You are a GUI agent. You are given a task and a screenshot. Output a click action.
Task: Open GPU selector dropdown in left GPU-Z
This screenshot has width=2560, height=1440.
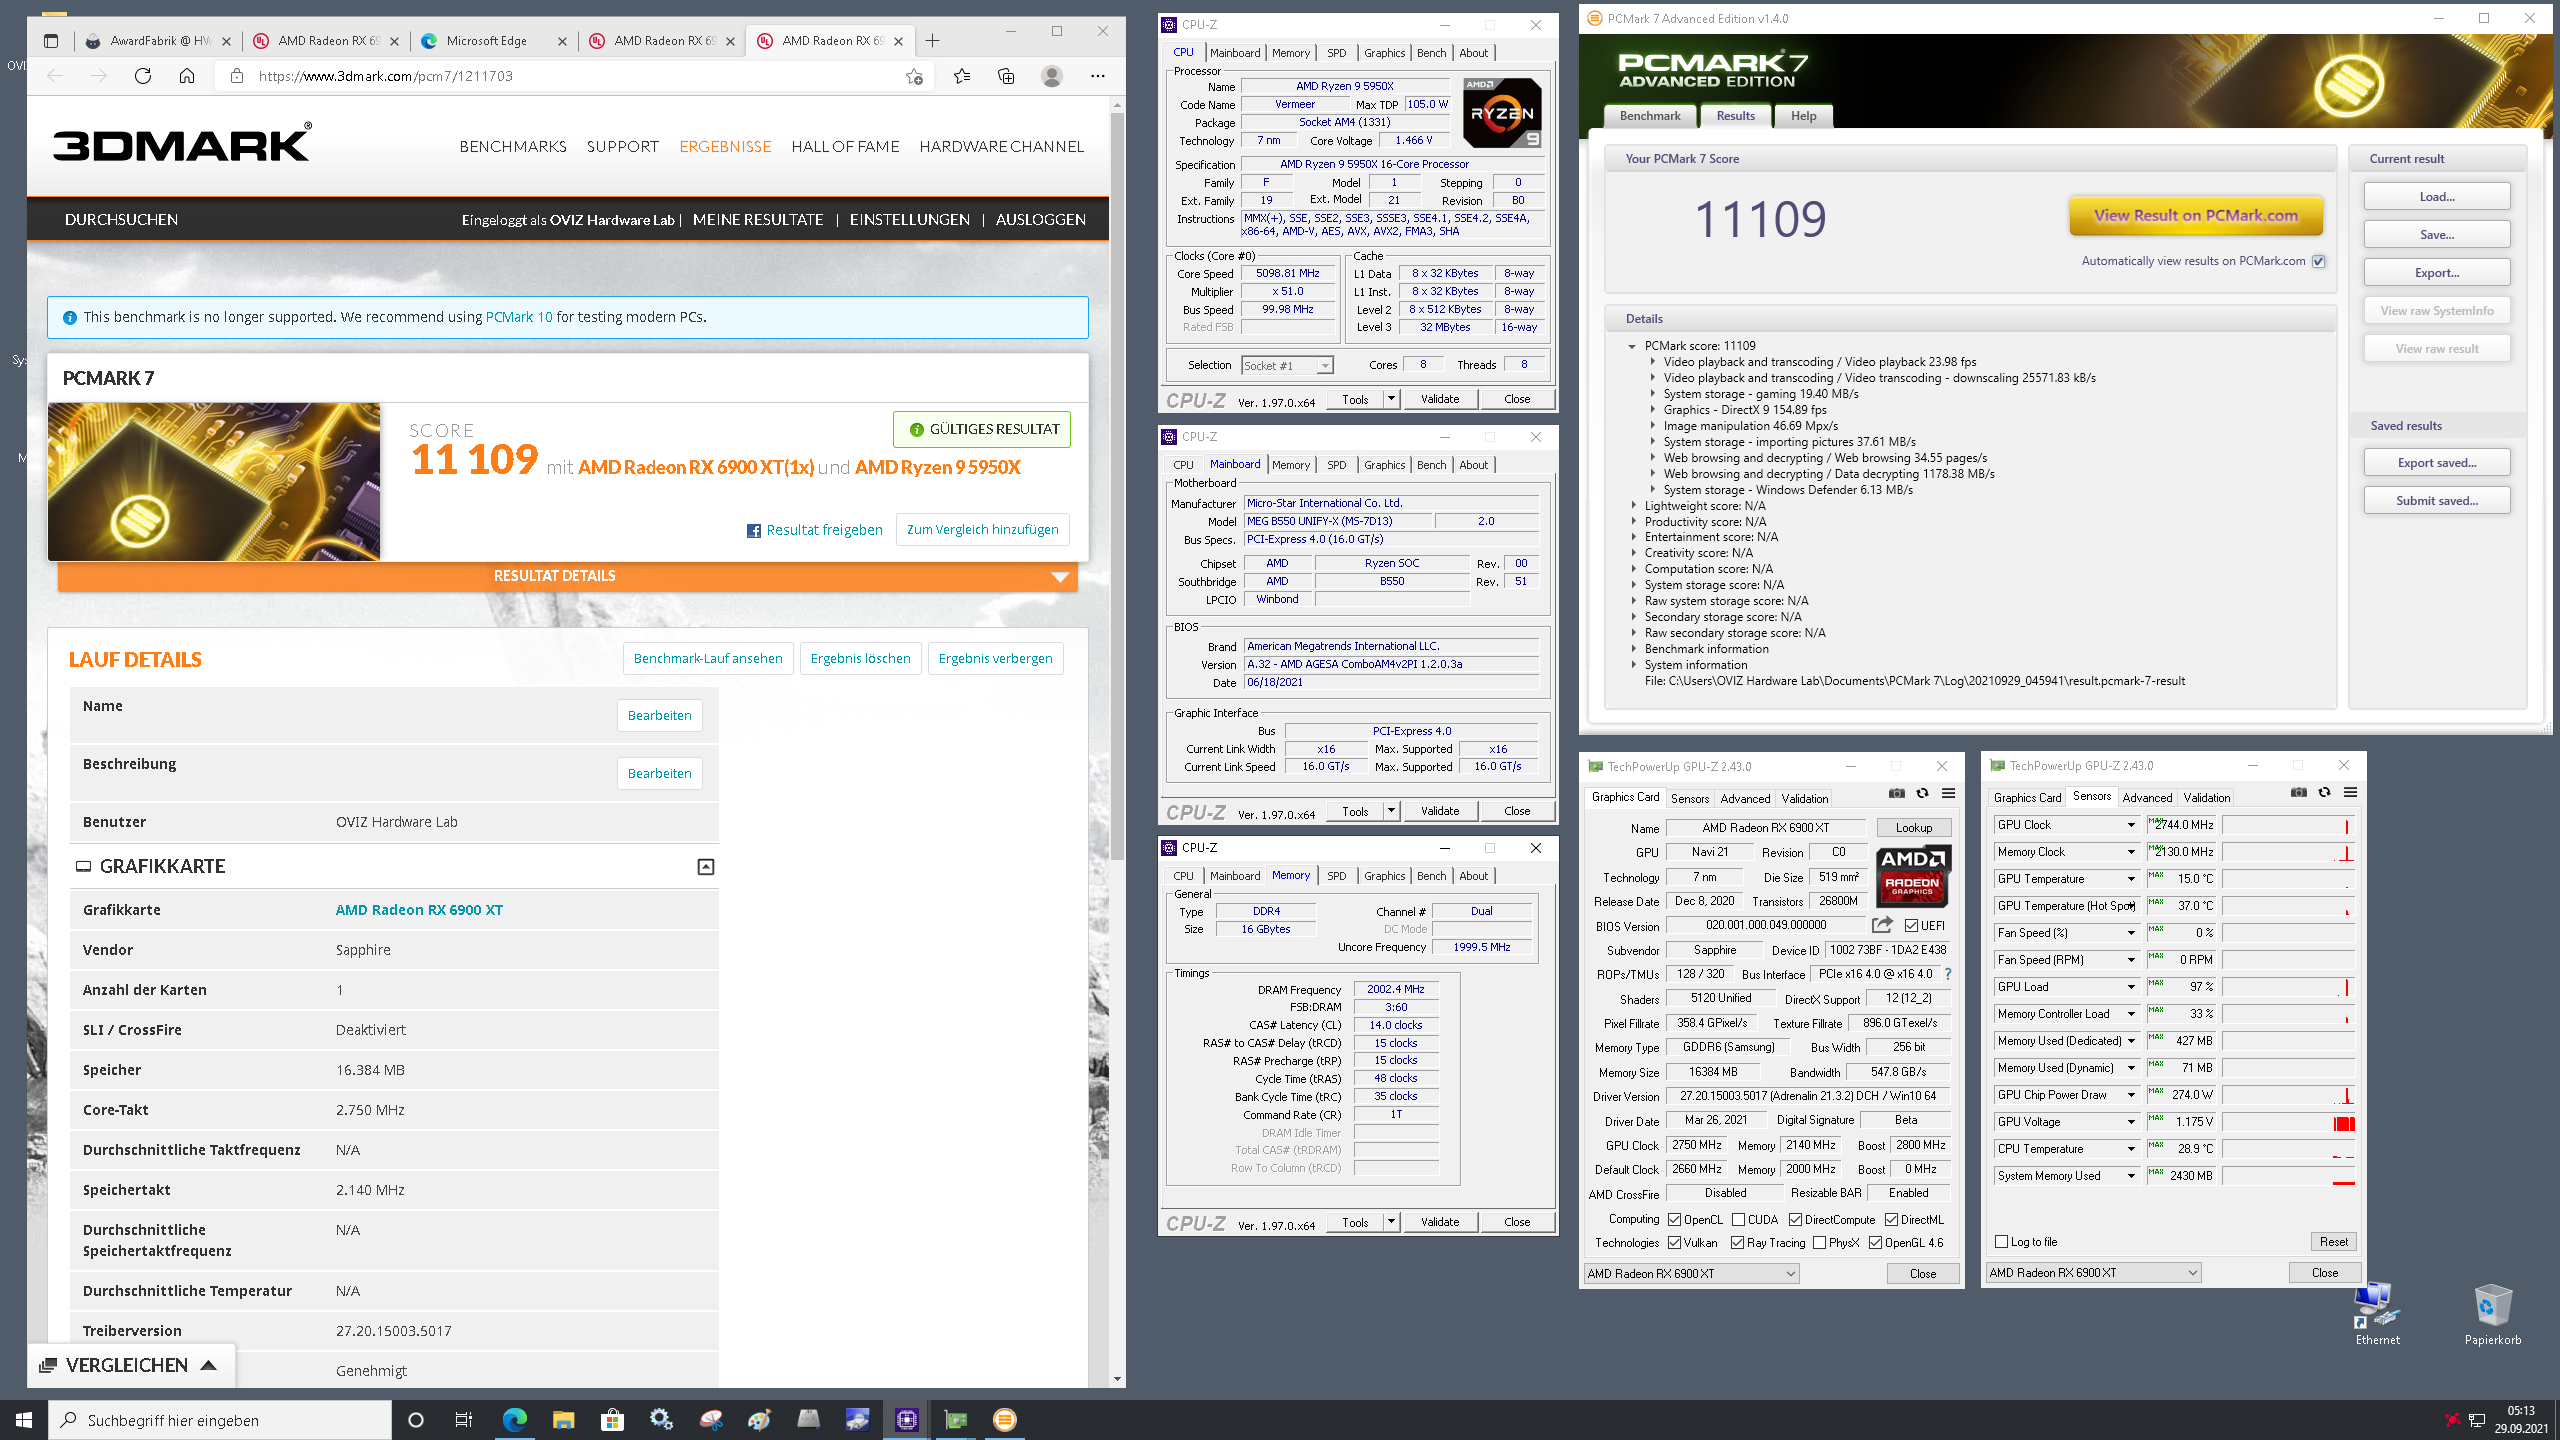1692,1273
